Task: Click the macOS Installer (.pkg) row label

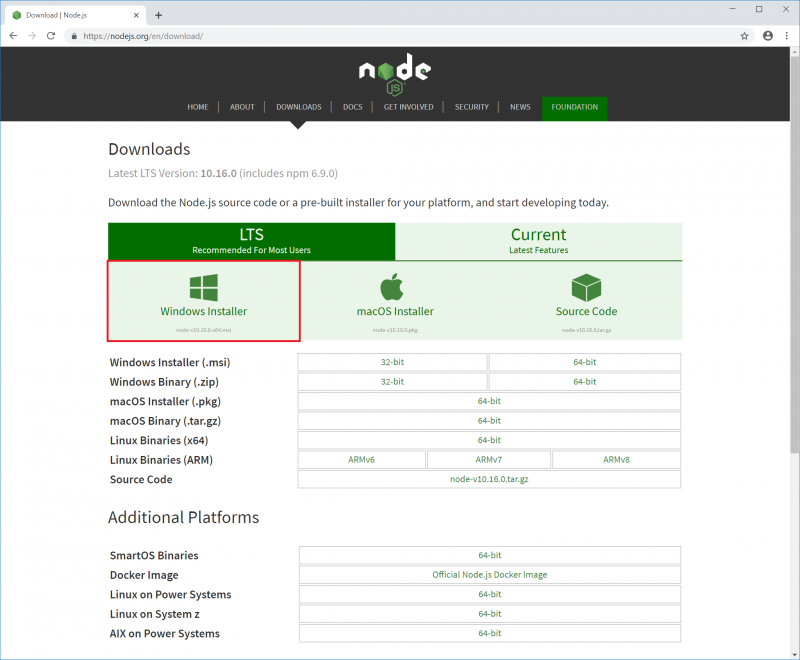Action: 165,401
